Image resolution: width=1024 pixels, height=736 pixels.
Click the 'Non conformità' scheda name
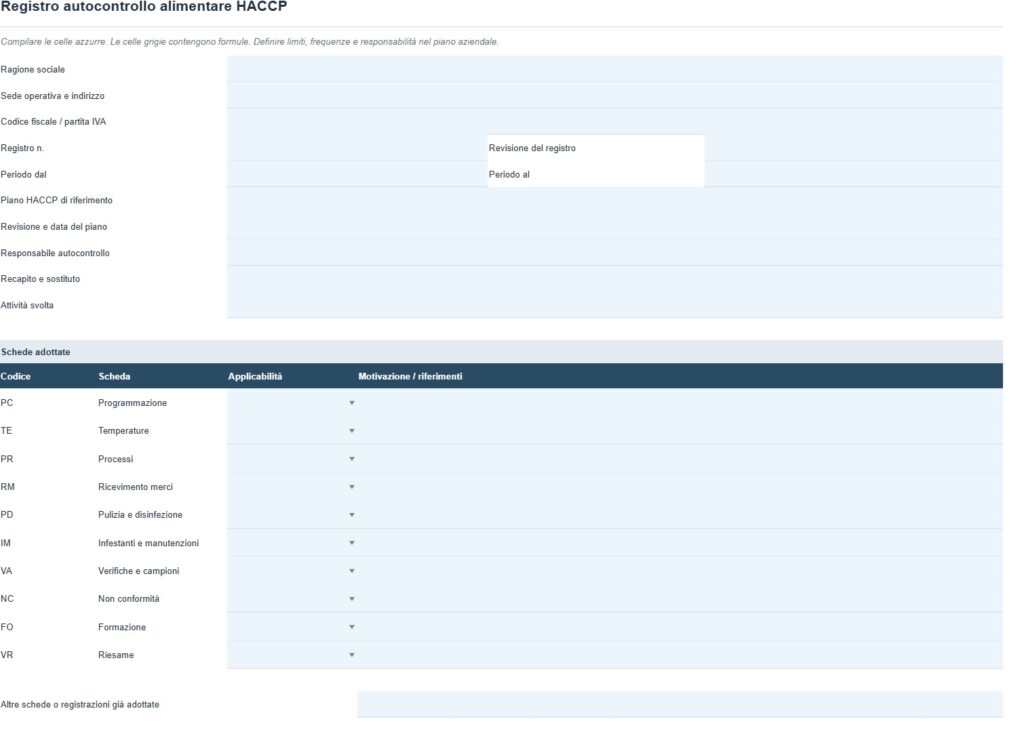point(129,599)
